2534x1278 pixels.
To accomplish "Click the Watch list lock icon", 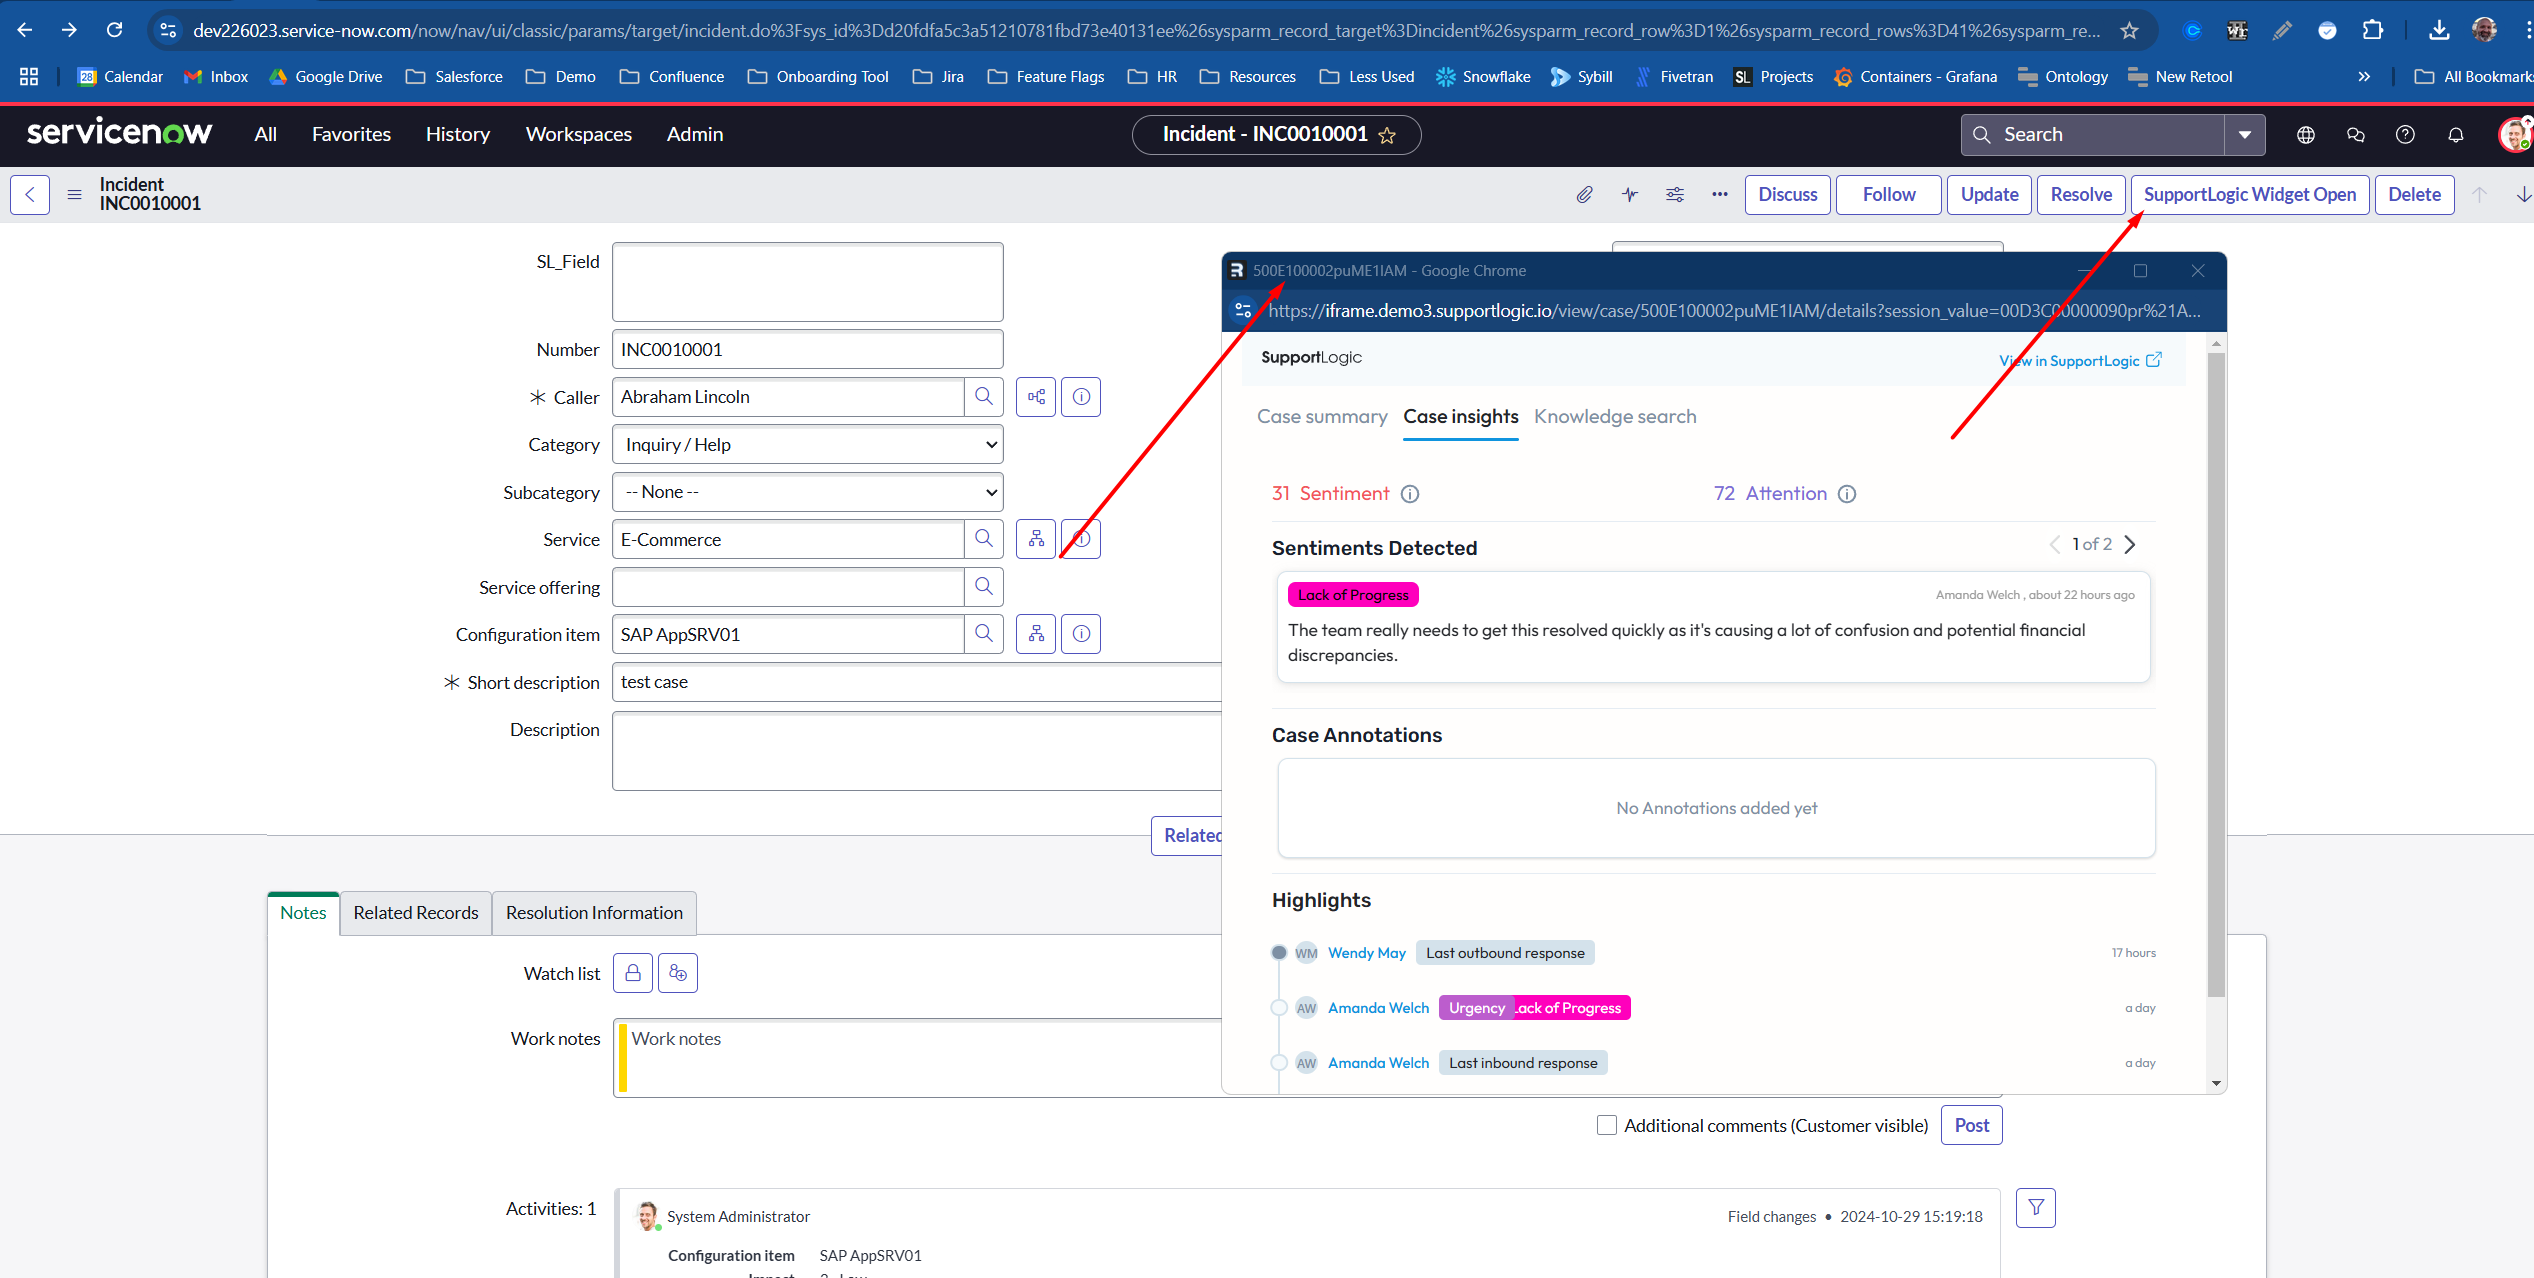I will point(633,973).
